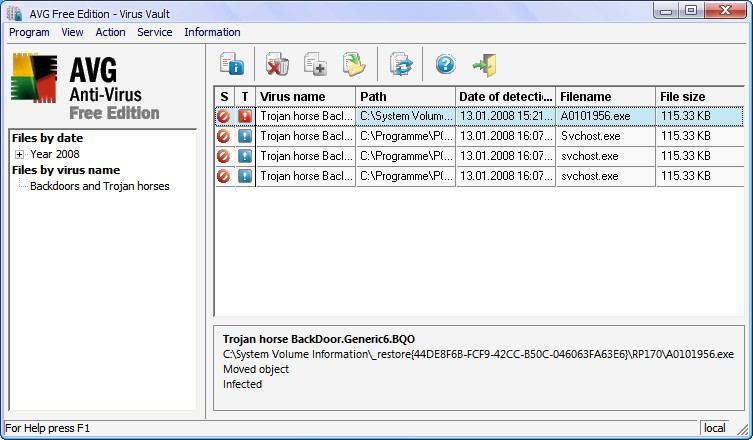The width and height of the screenshot is (753, 440).
Task: Expand the Year 2008 tree node
Action: tap(19, 154)
